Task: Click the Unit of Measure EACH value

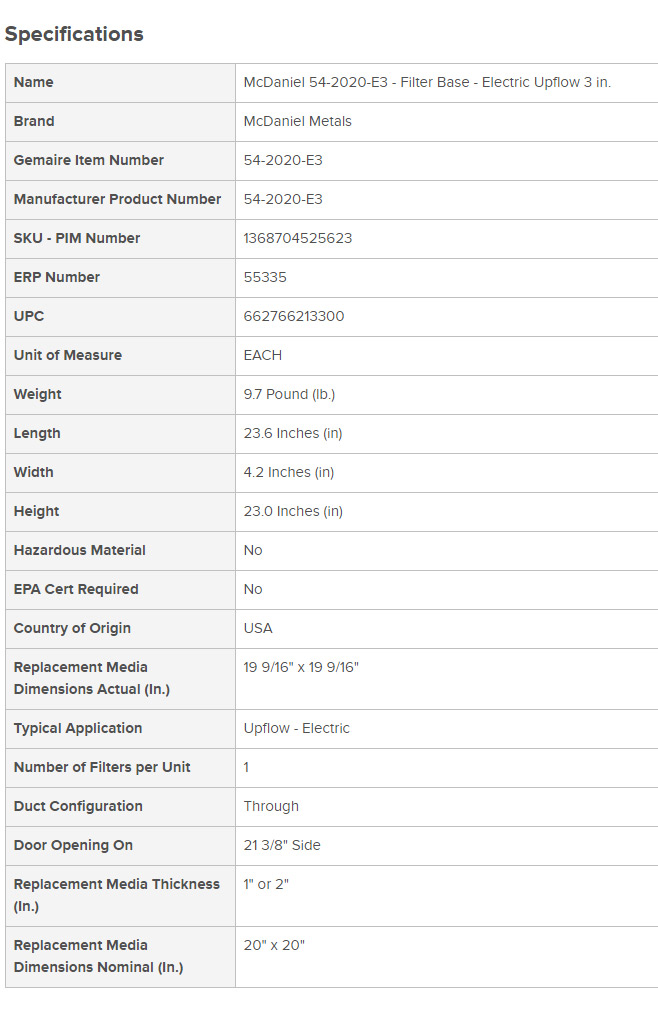Action: [262, 355]
